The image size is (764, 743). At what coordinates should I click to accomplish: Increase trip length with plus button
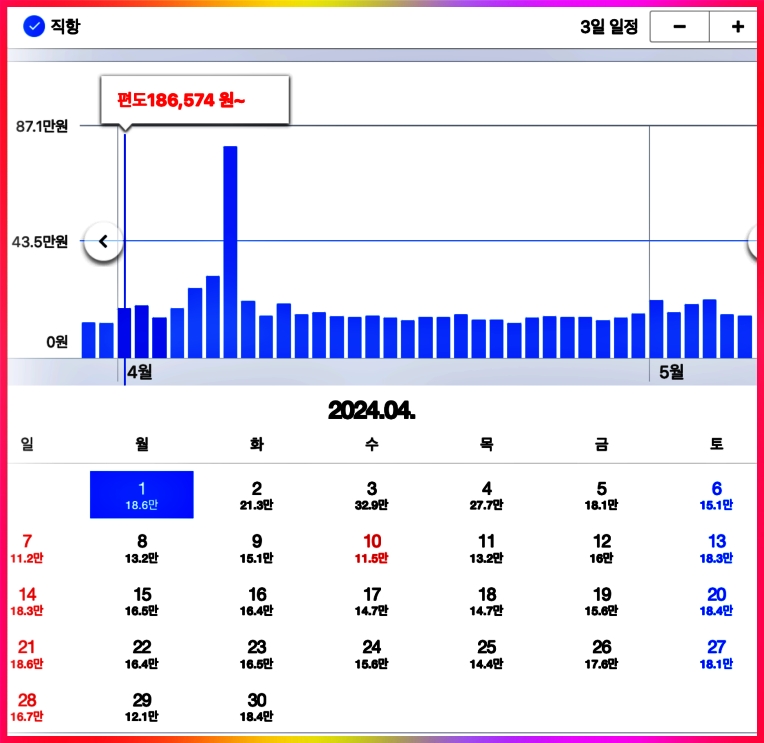[736, 27]
